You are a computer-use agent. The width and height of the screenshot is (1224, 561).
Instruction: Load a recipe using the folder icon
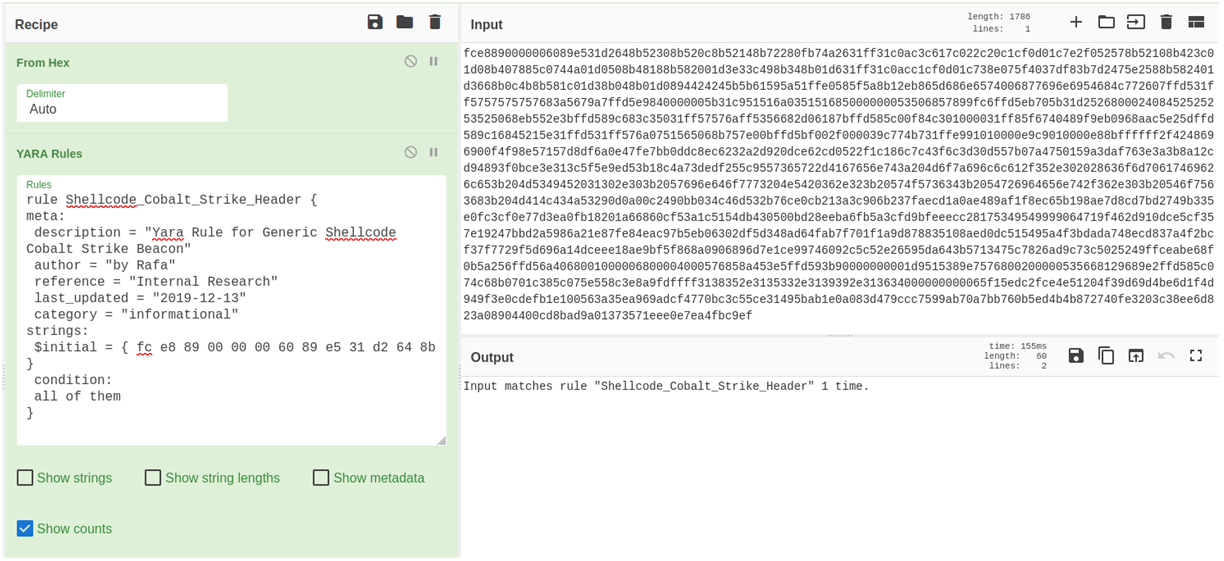405,22
